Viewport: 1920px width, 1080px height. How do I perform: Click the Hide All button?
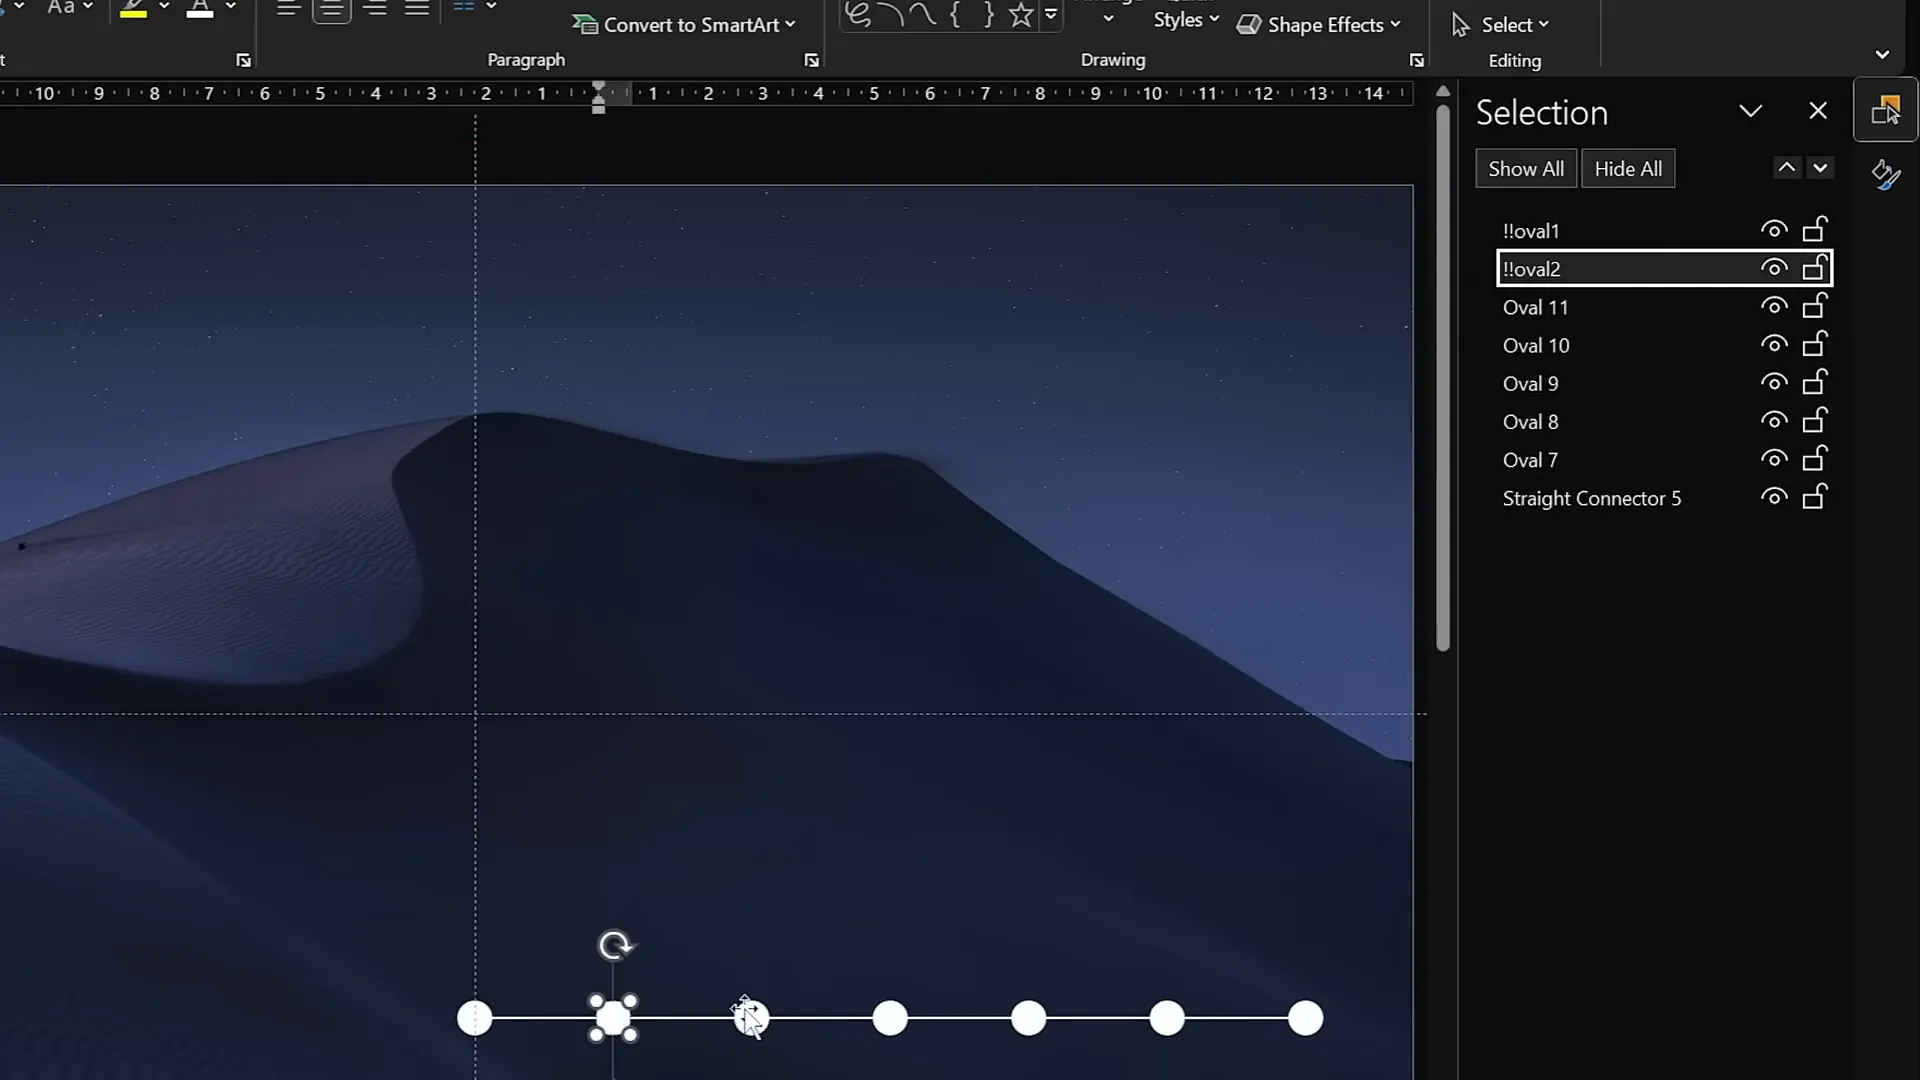coord(1628,169)
